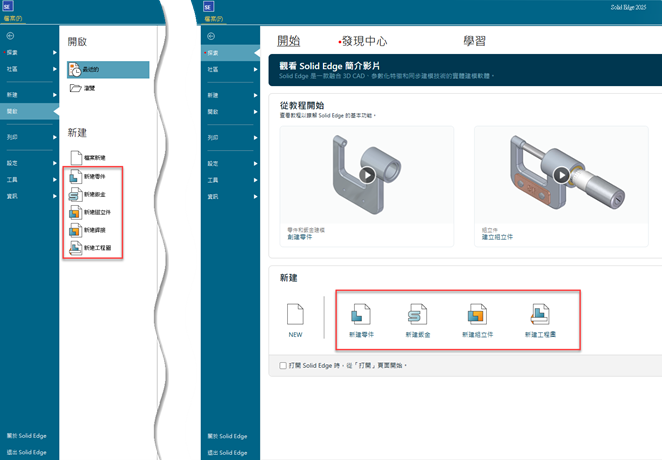Image resolution: width=662 pixels, height=460 pixels.
Task: Switch to 學習 tab on Start page
Action: click(475, 41)
